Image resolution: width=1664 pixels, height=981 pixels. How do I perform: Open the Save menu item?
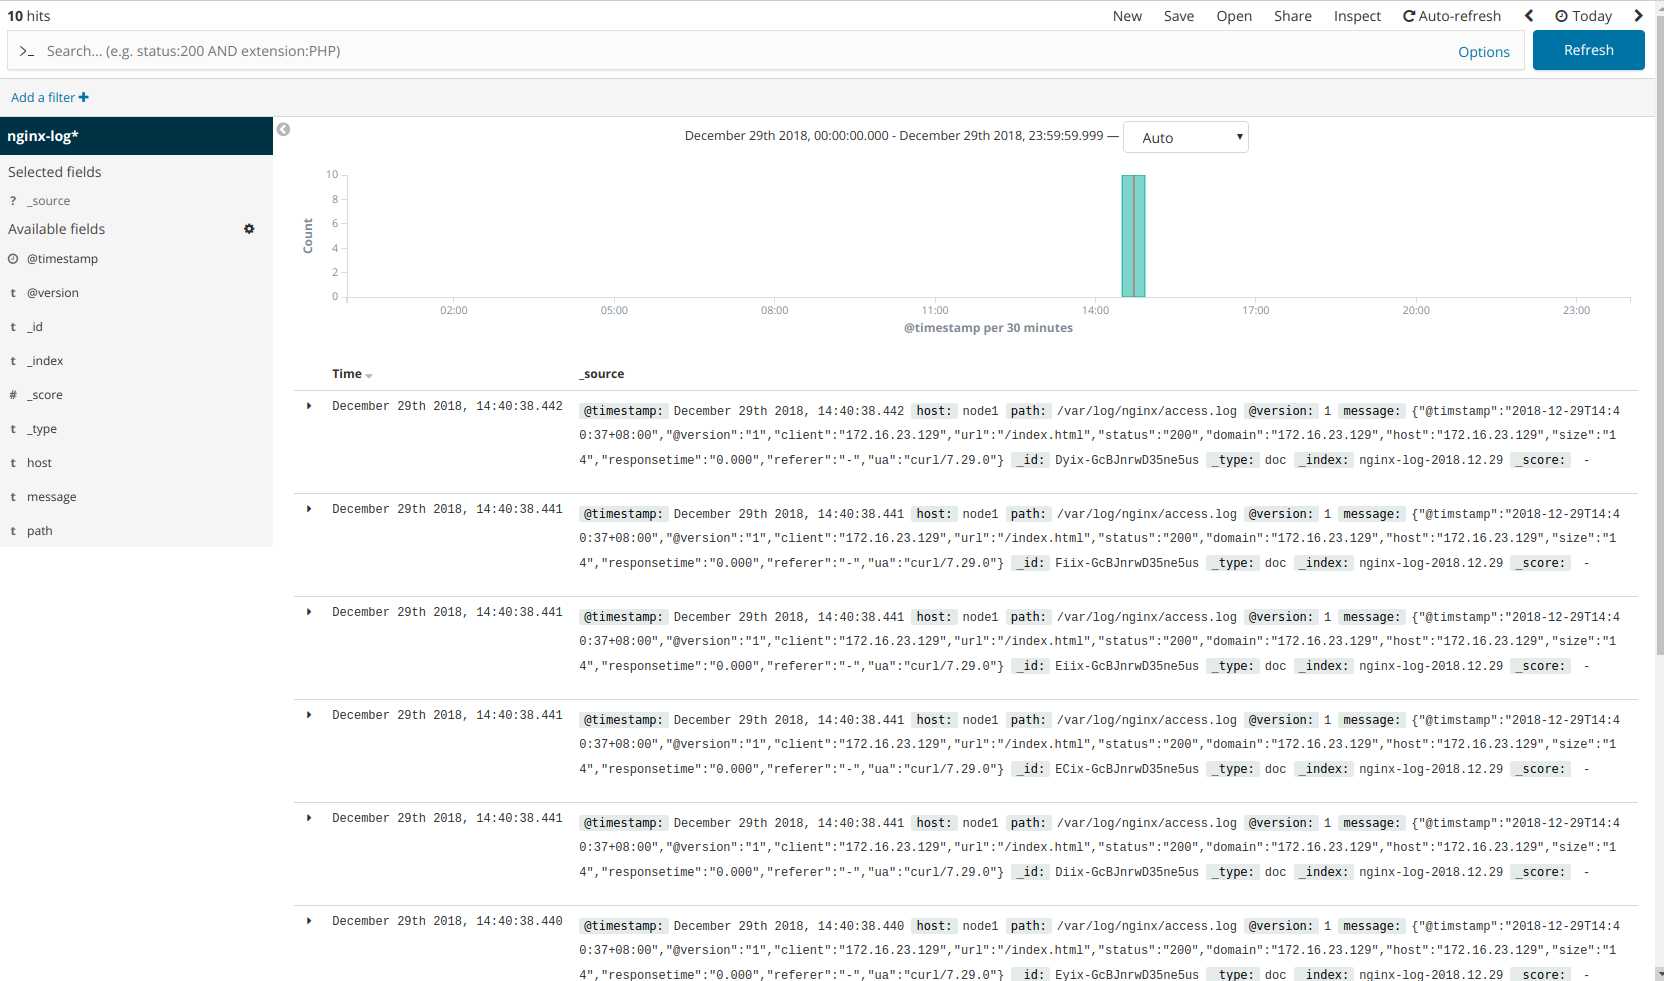tap(1179, 16)
